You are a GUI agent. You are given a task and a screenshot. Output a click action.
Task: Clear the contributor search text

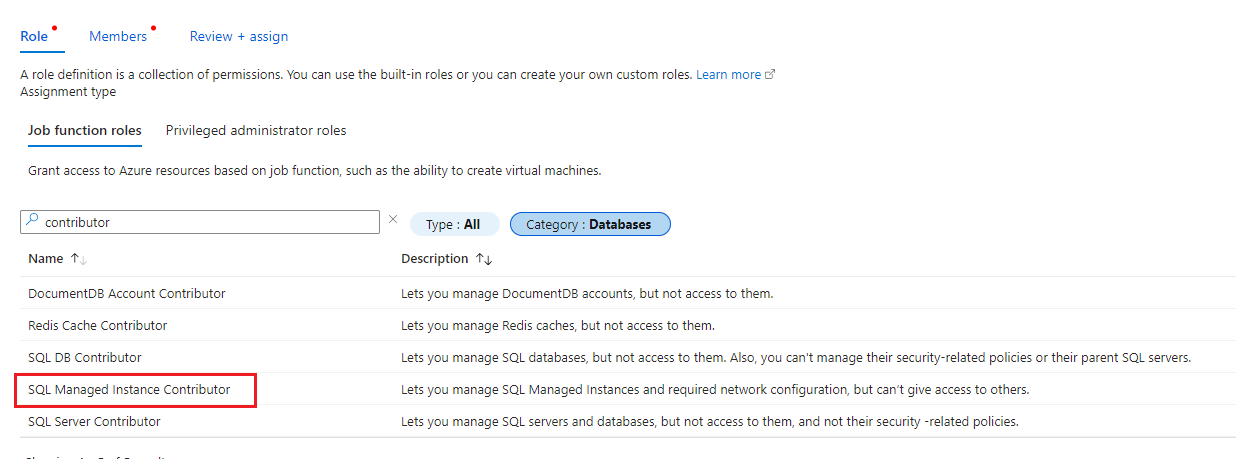click(393, 220)
